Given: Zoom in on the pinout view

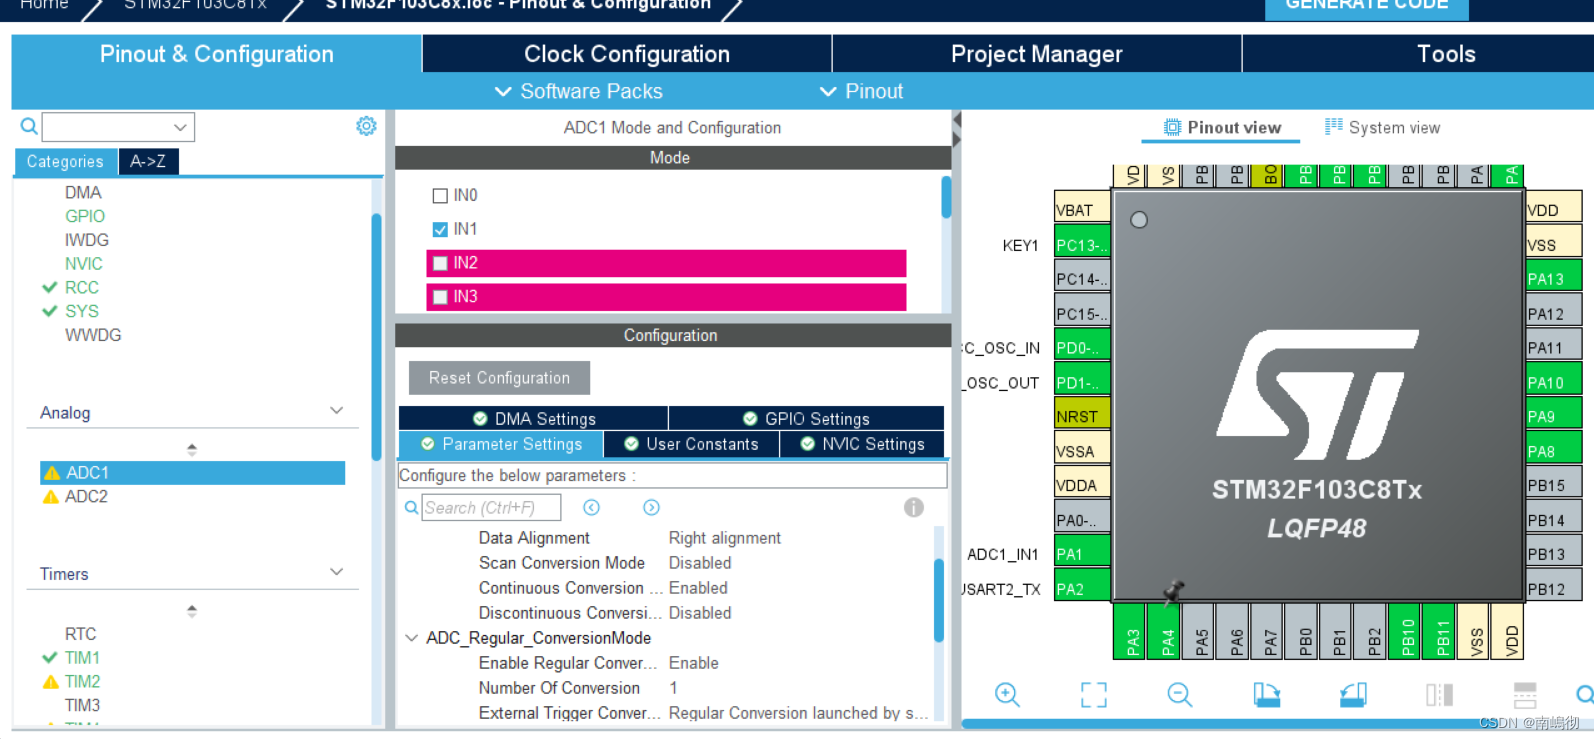Looking at the screenshot, I should (x=1007, y=695).
